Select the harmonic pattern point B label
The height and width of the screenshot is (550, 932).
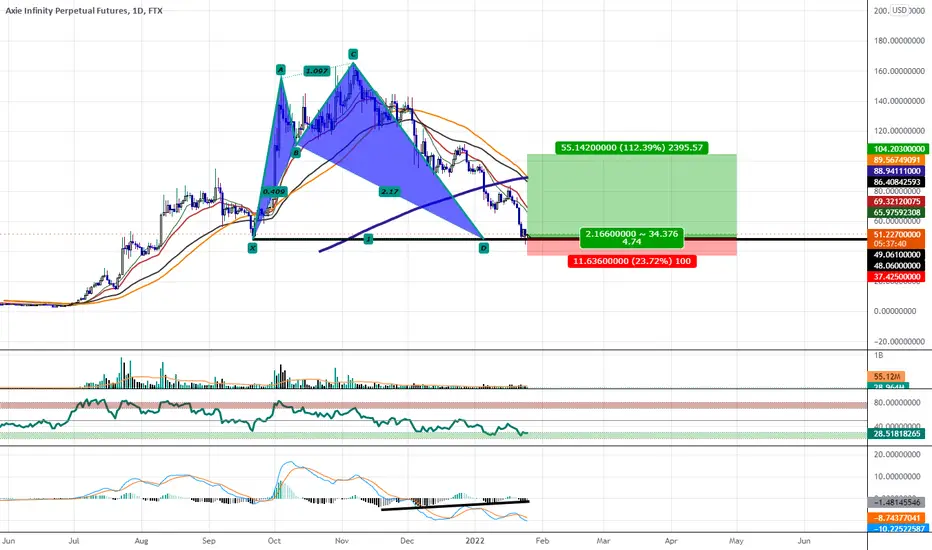[x=296, y=153]
